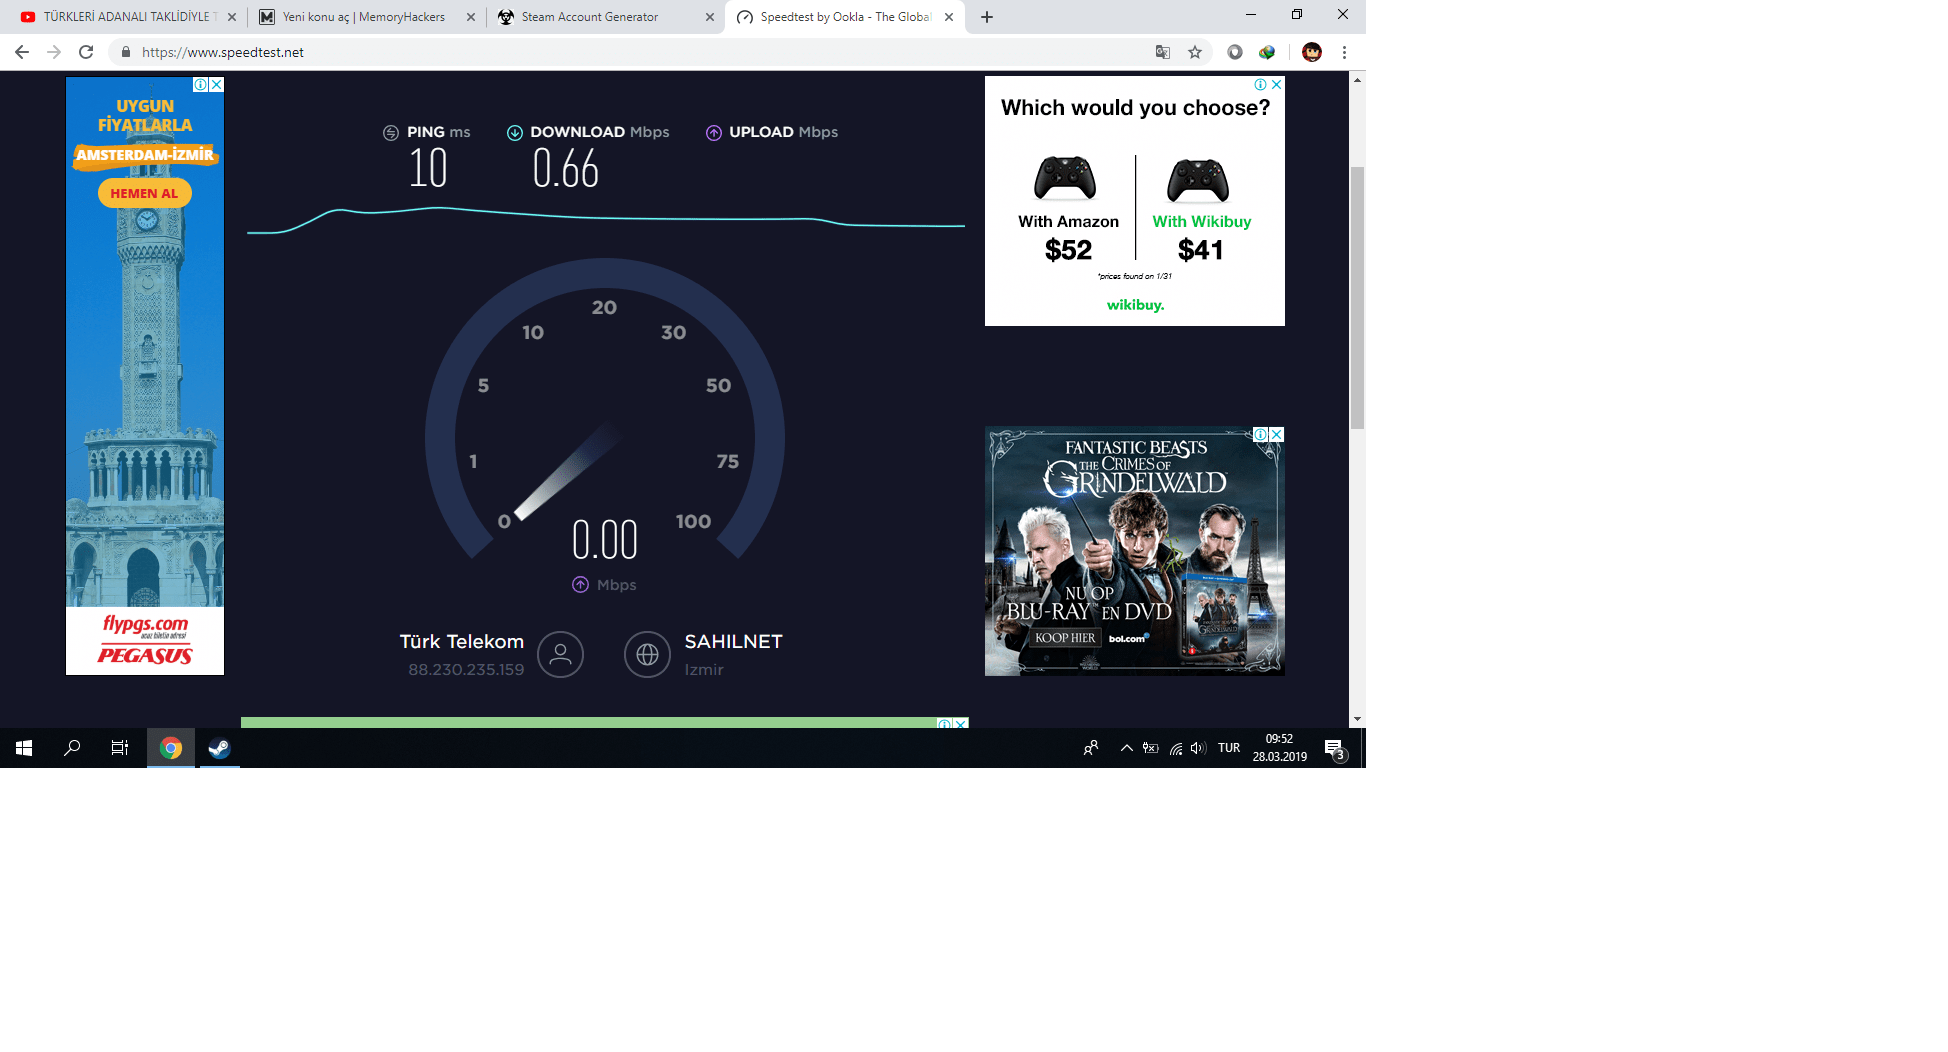Open the volume speaker tray icon

pos(1198,748)
